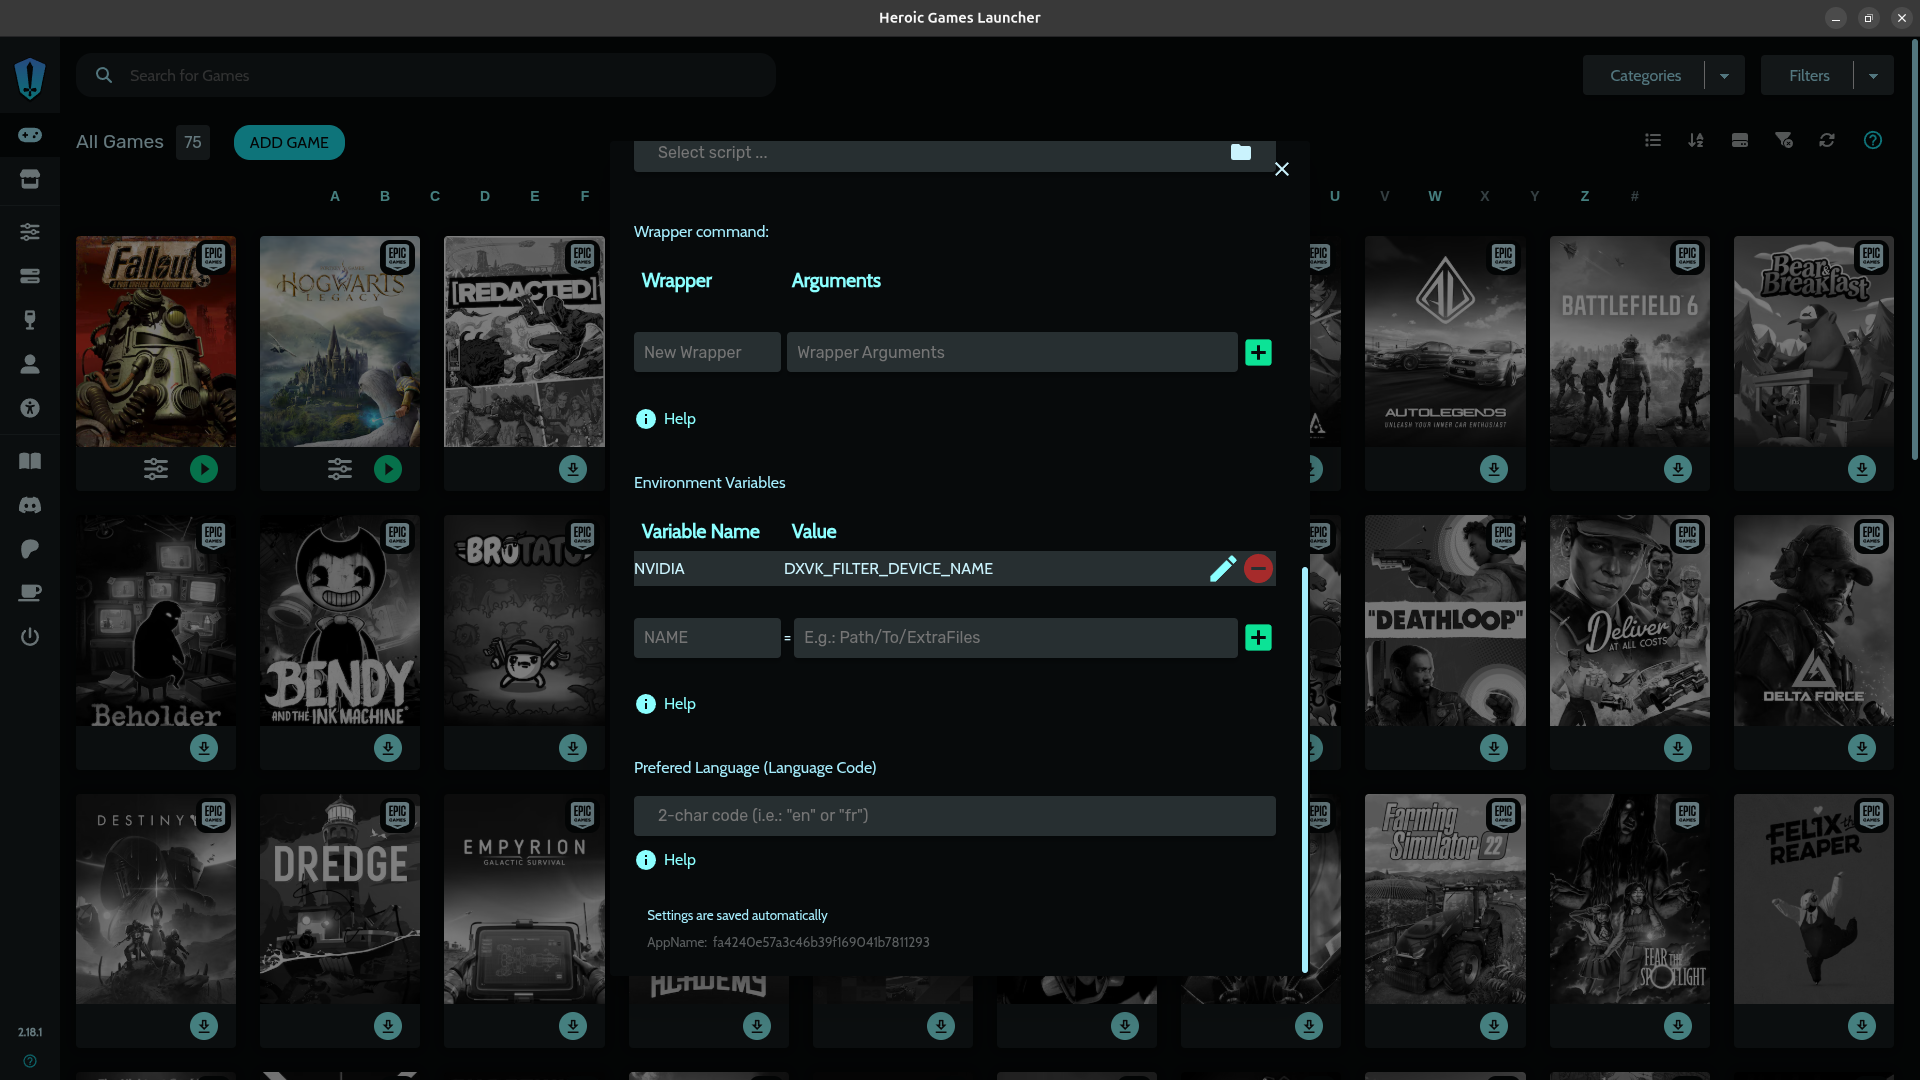Click the ADD GAME button
Screen dimensions: 1920x1080
(289, 142)
